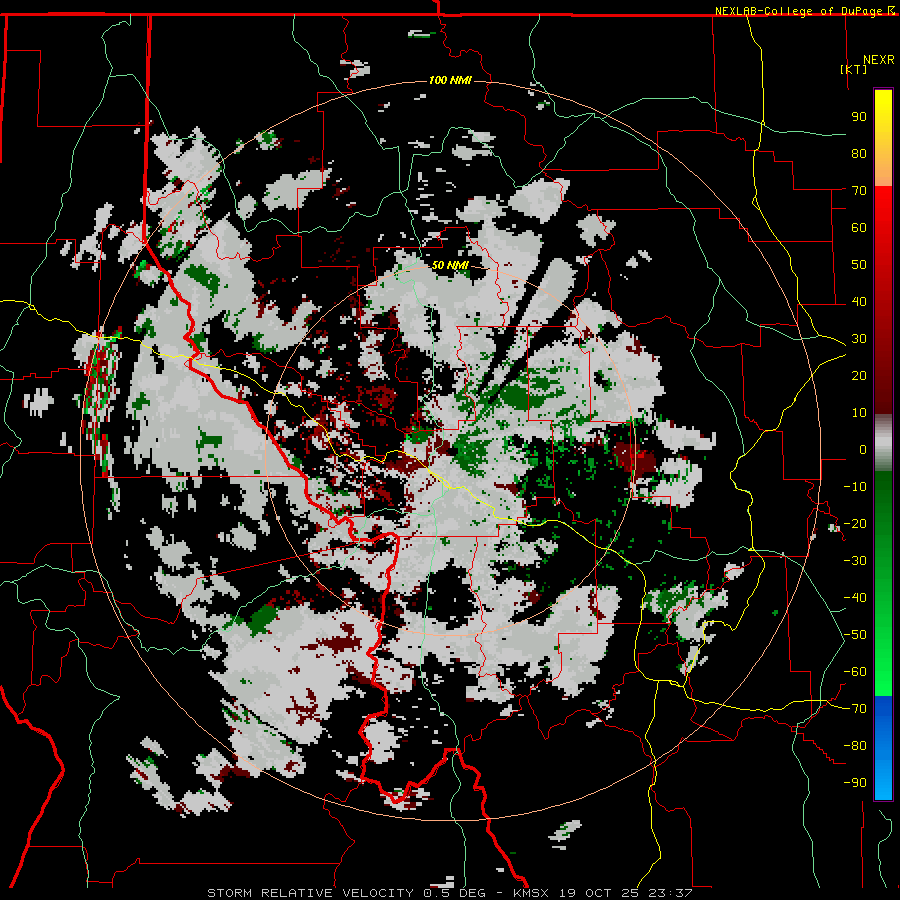
Task: Click the 23:37 timestamp in caption
Action: 670,893
